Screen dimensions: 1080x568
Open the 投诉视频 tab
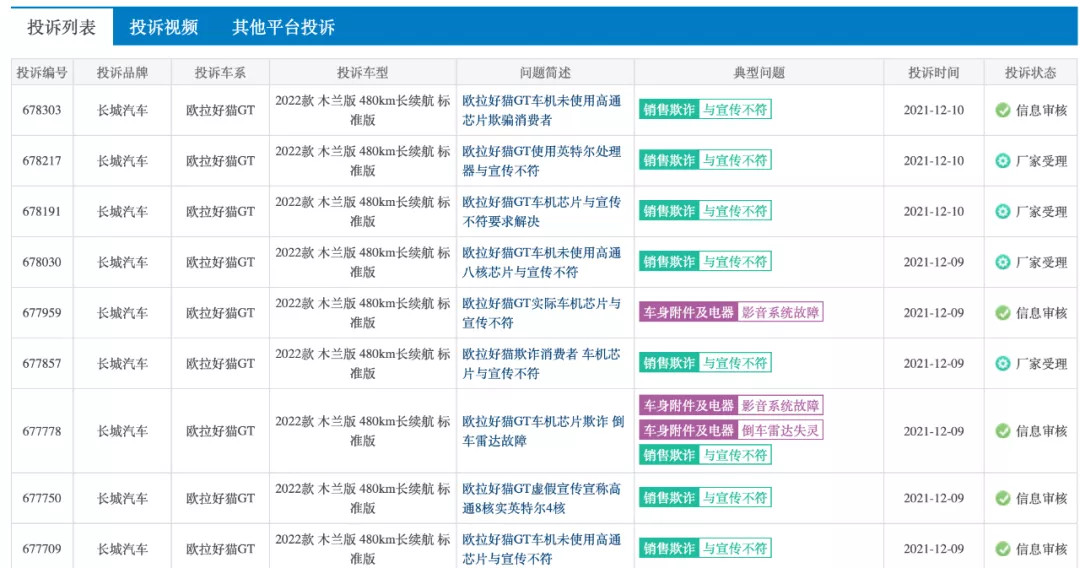pyautogui.click(x=164, y=27)
